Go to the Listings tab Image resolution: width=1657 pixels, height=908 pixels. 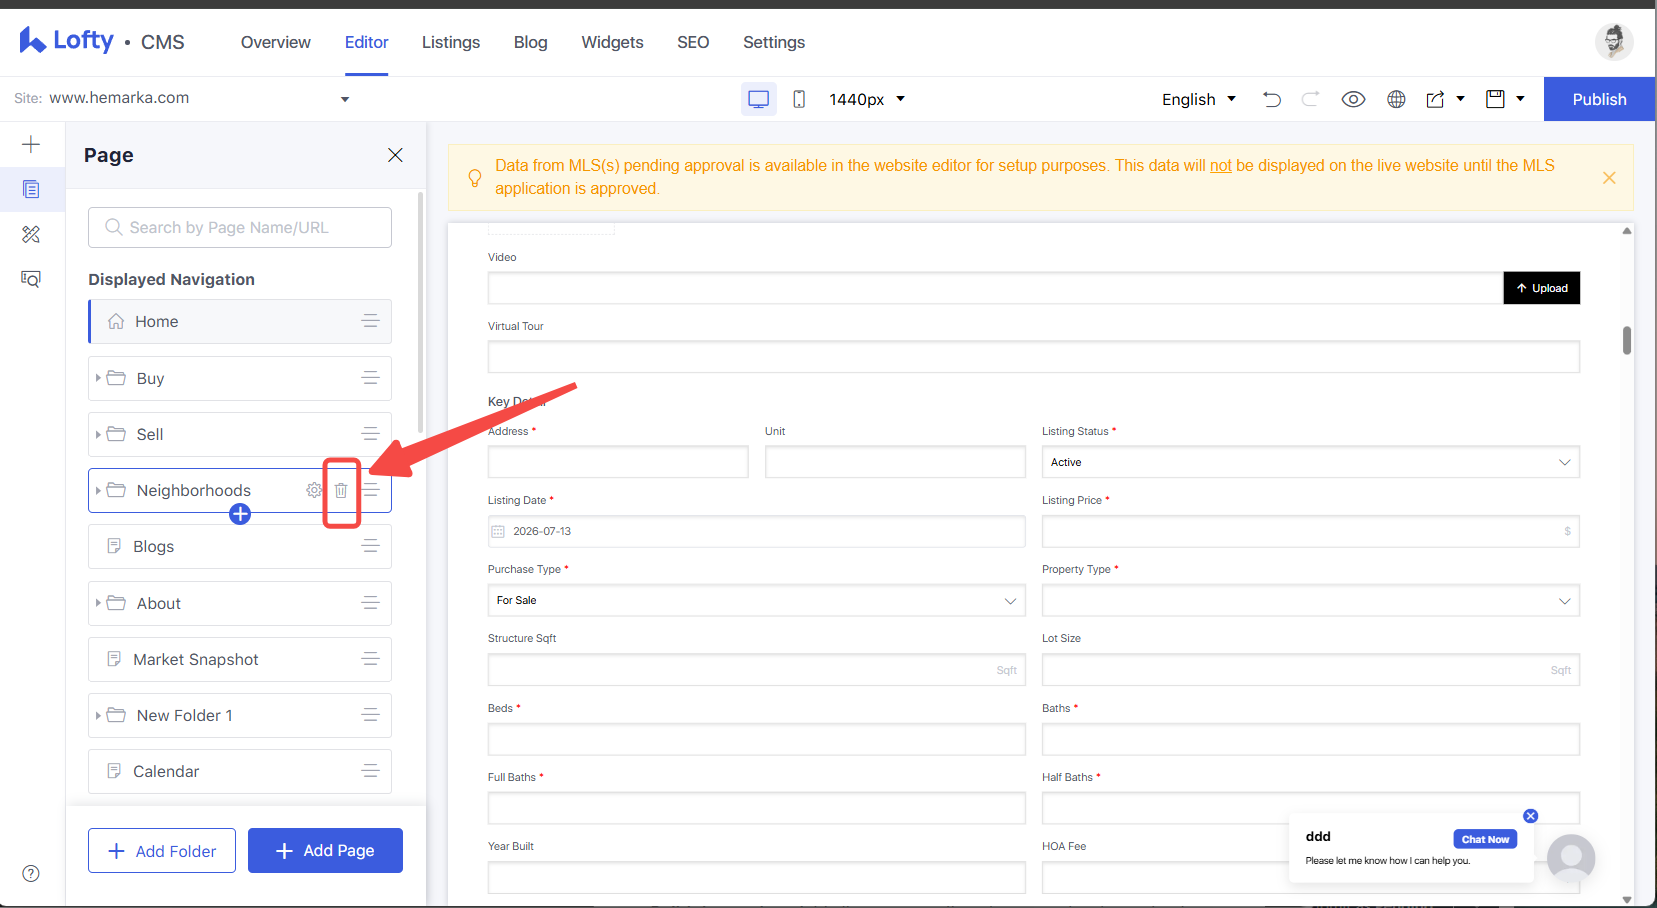coord(451,42)
